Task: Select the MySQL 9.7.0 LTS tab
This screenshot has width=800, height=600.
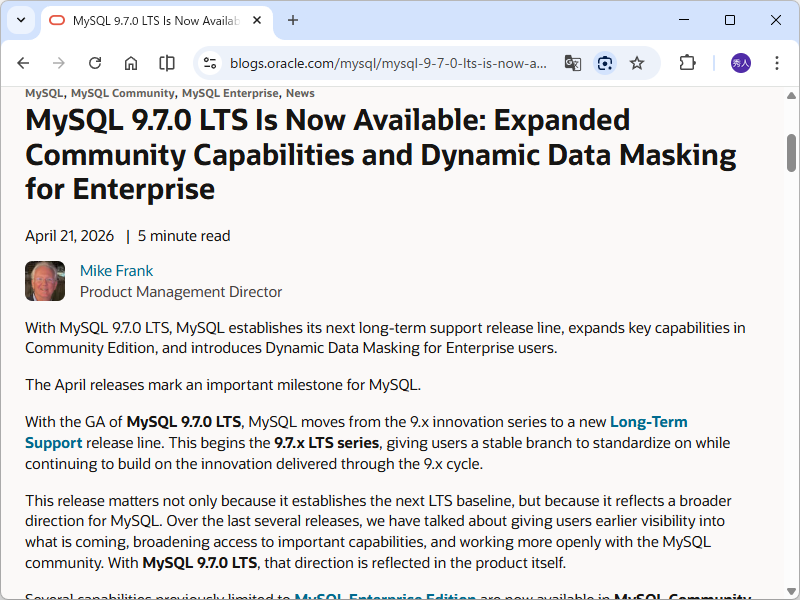Action: click(156, 21)
